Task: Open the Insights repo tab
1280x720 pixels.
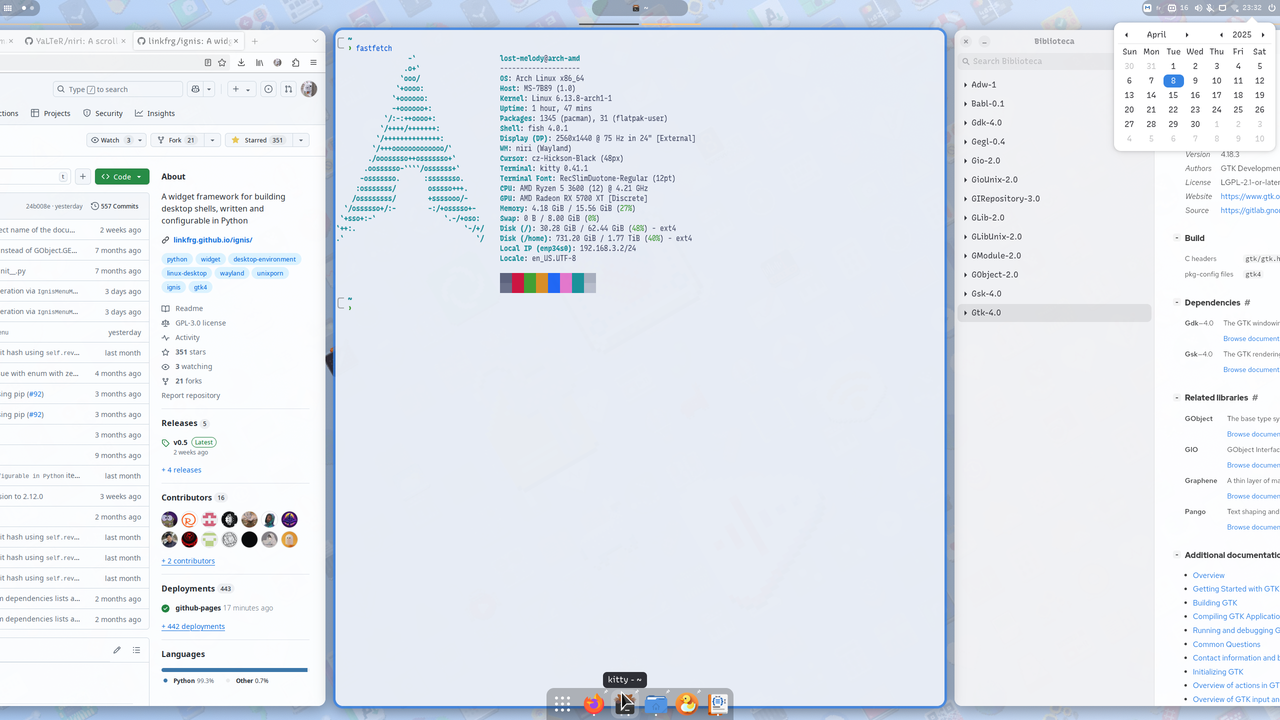Action: [x=155, y=114]
